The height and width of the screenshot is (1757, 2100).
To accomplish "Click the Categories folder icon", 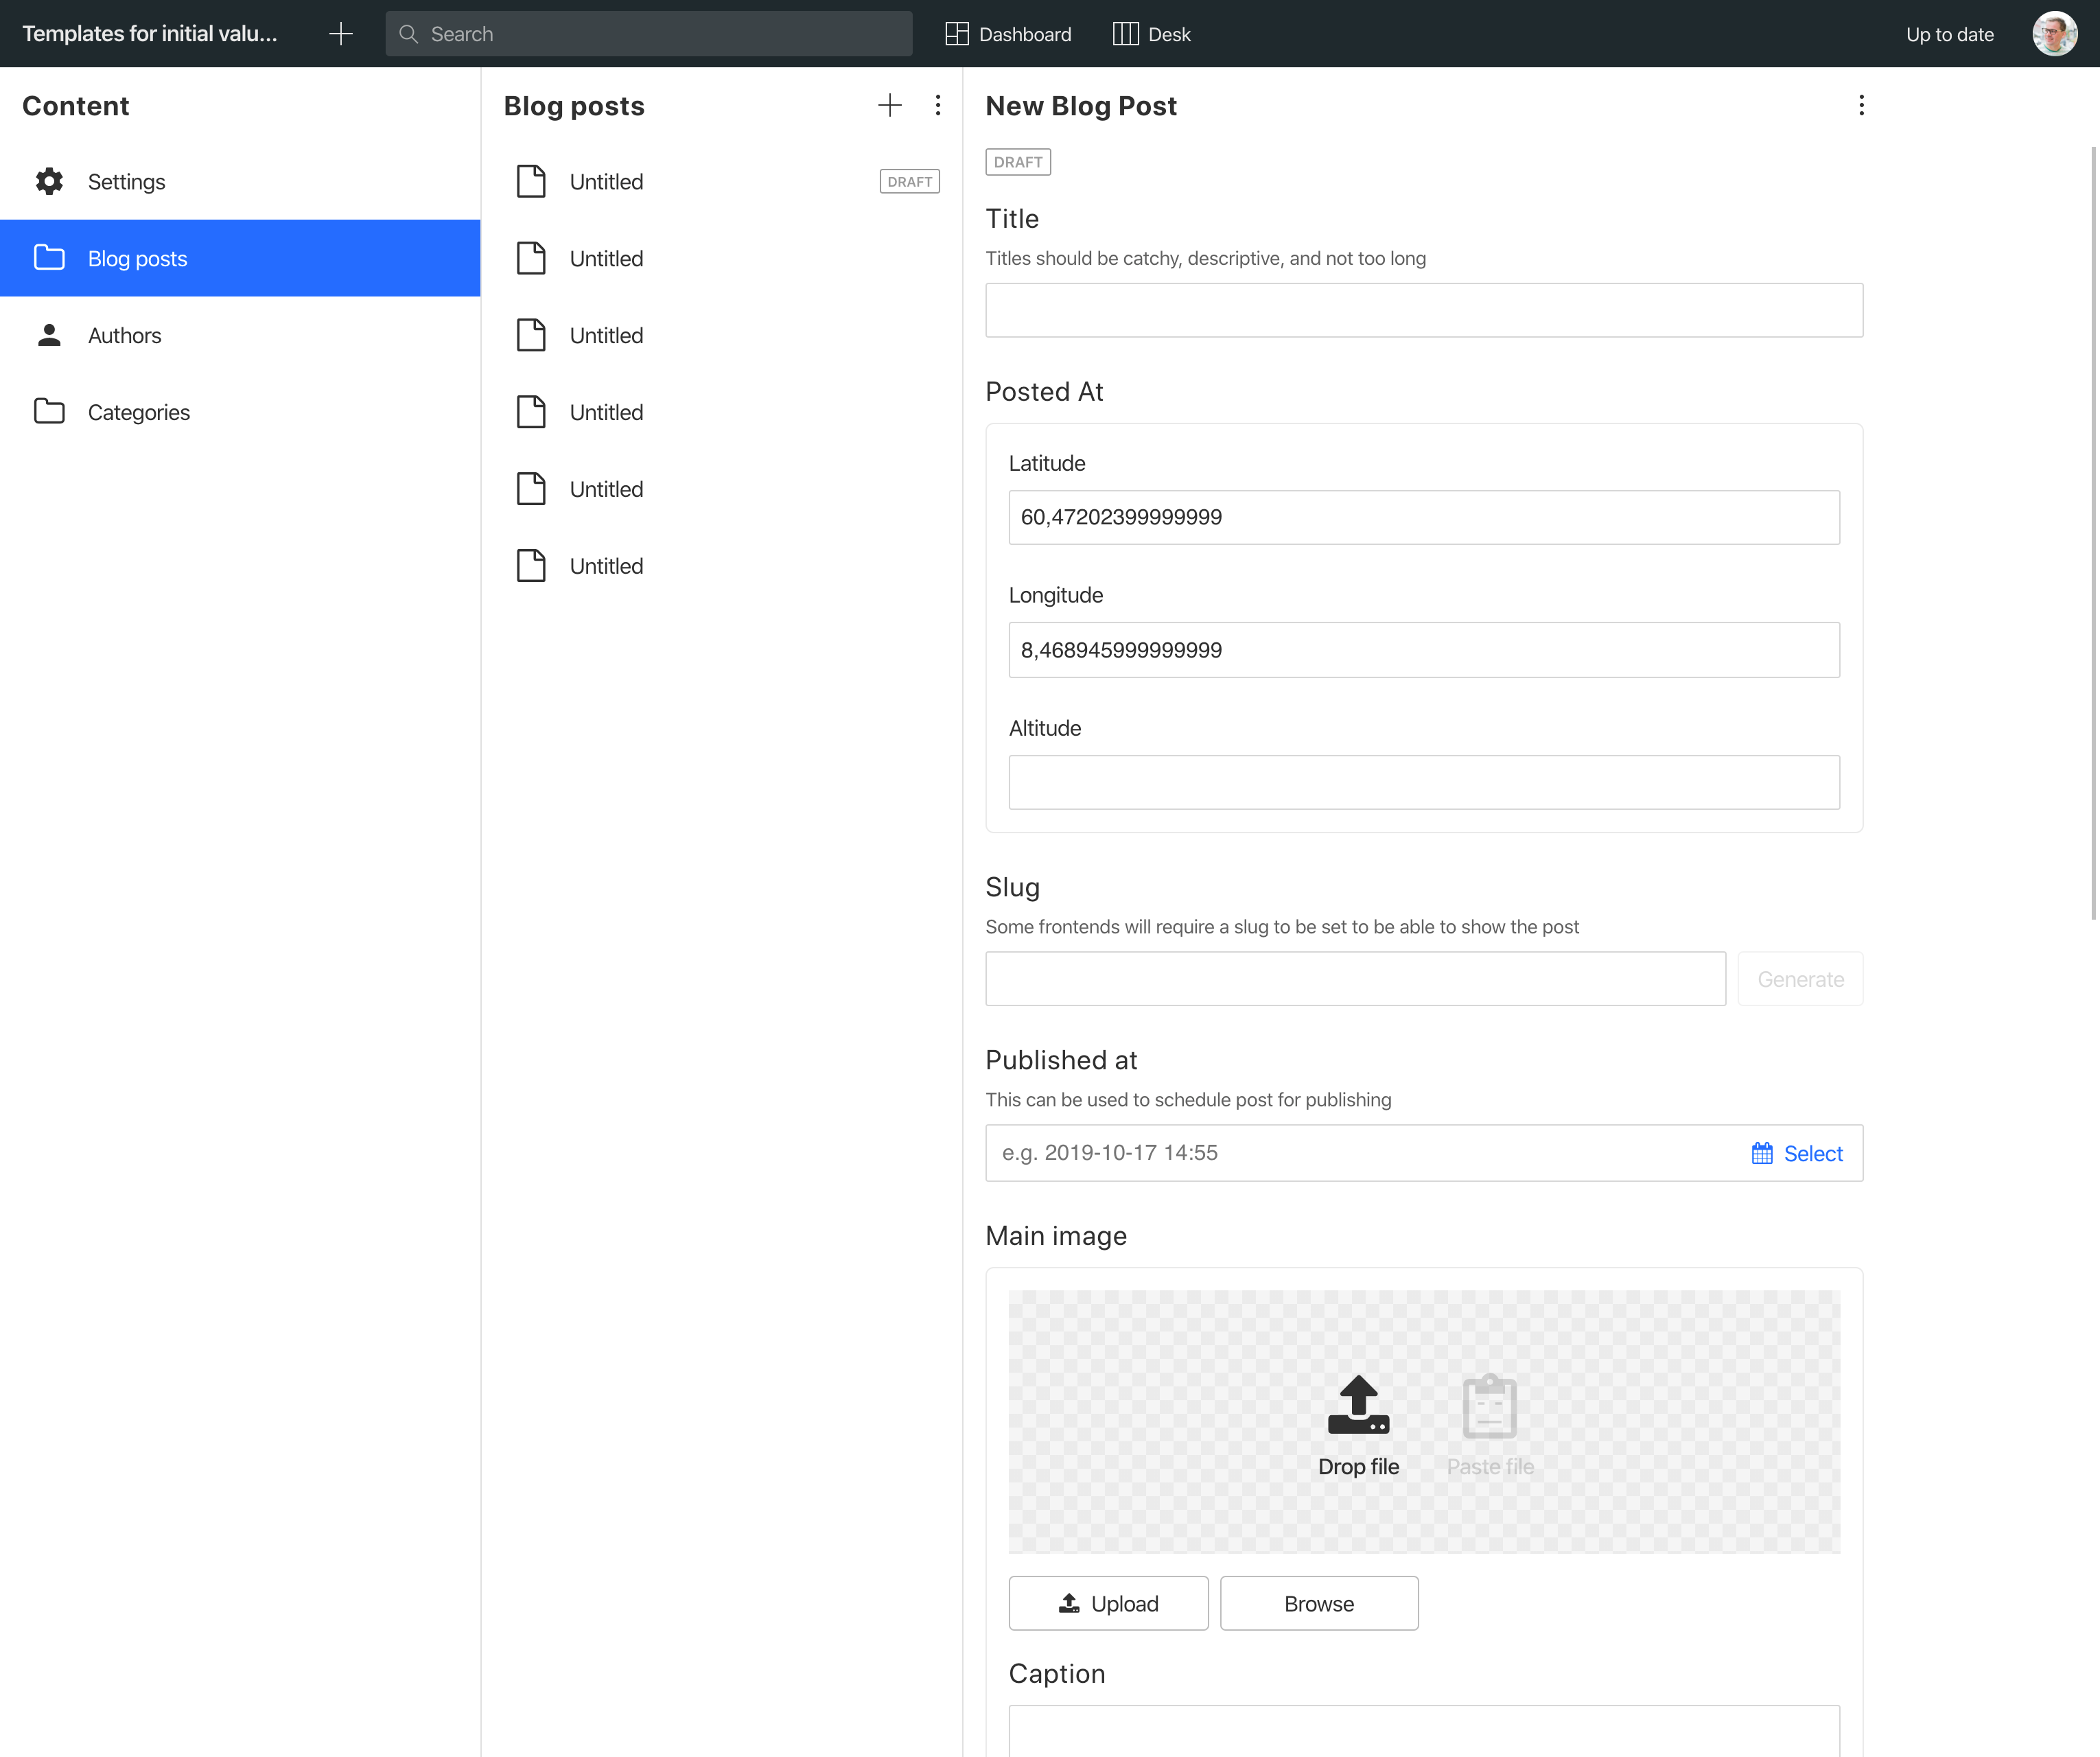I will 49,411.
